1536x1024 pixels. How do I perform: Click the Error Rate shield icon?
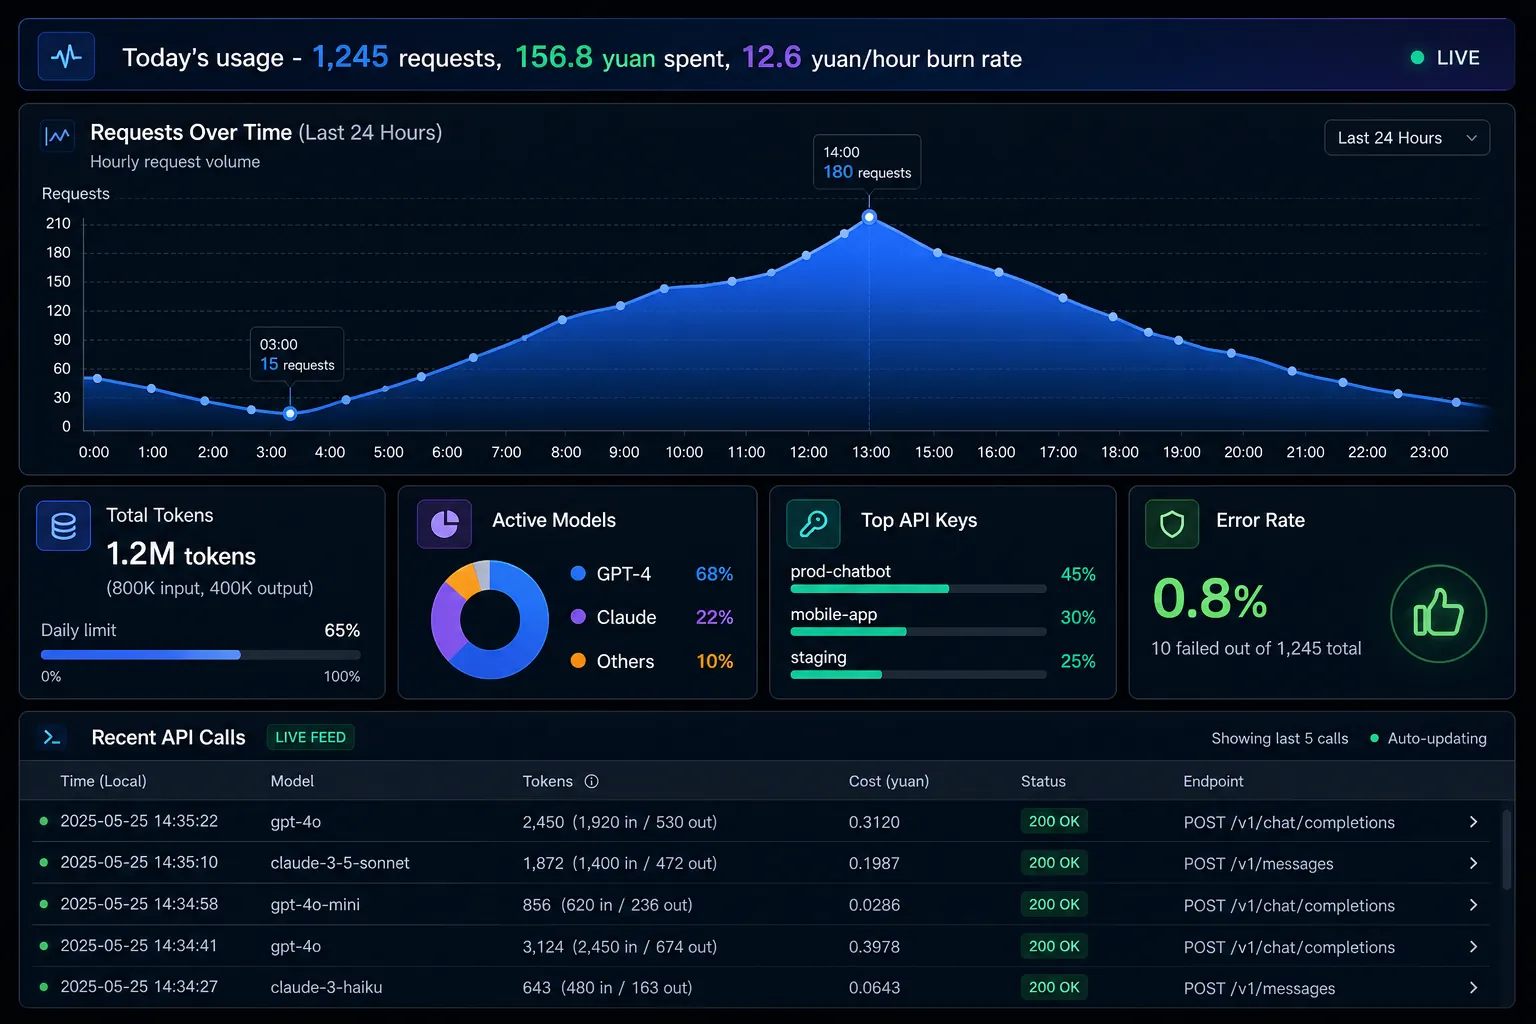(x=1172, y=523)
